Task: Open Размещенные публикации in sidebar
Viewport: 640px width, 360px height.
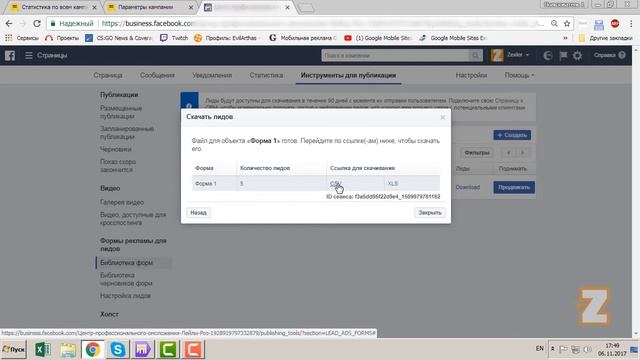Action: (121, 112)
